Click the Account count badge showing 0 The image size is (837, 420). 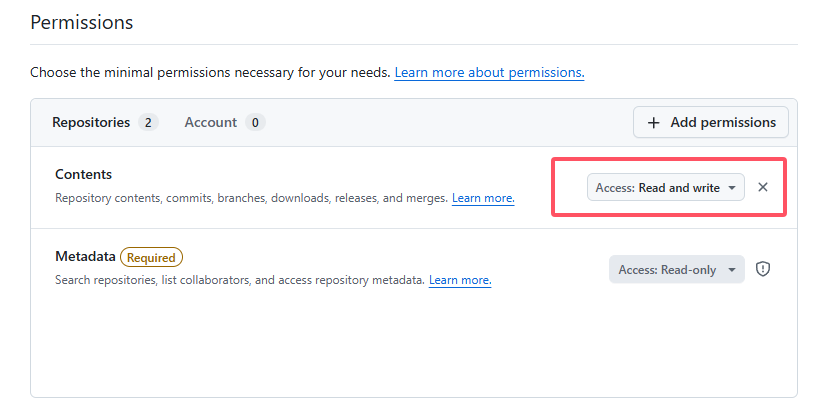point(255,123)
